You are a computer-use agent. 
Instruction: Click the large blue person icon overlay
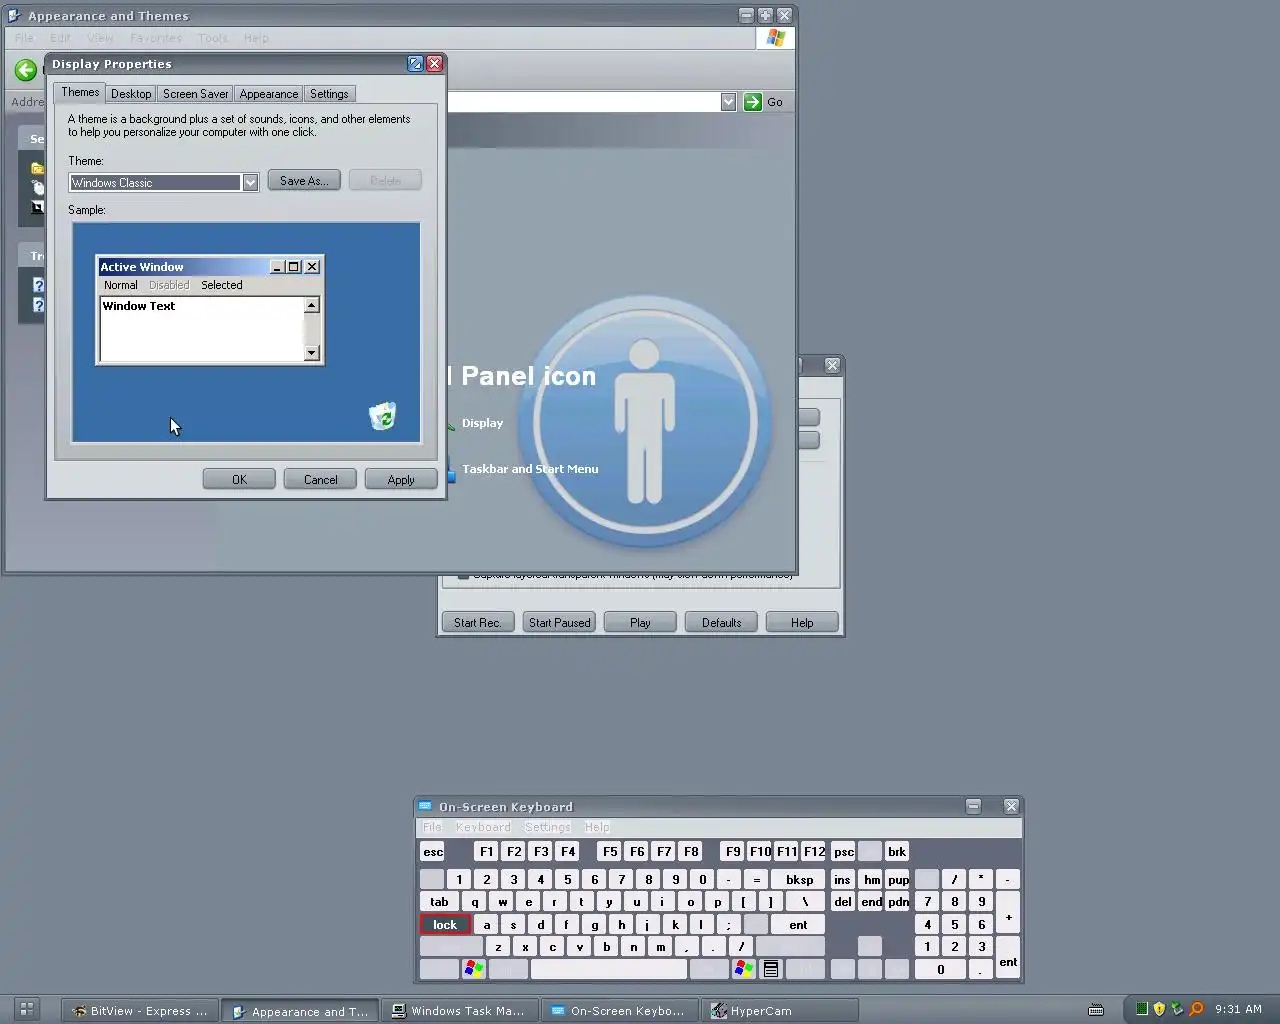point(645,421)
